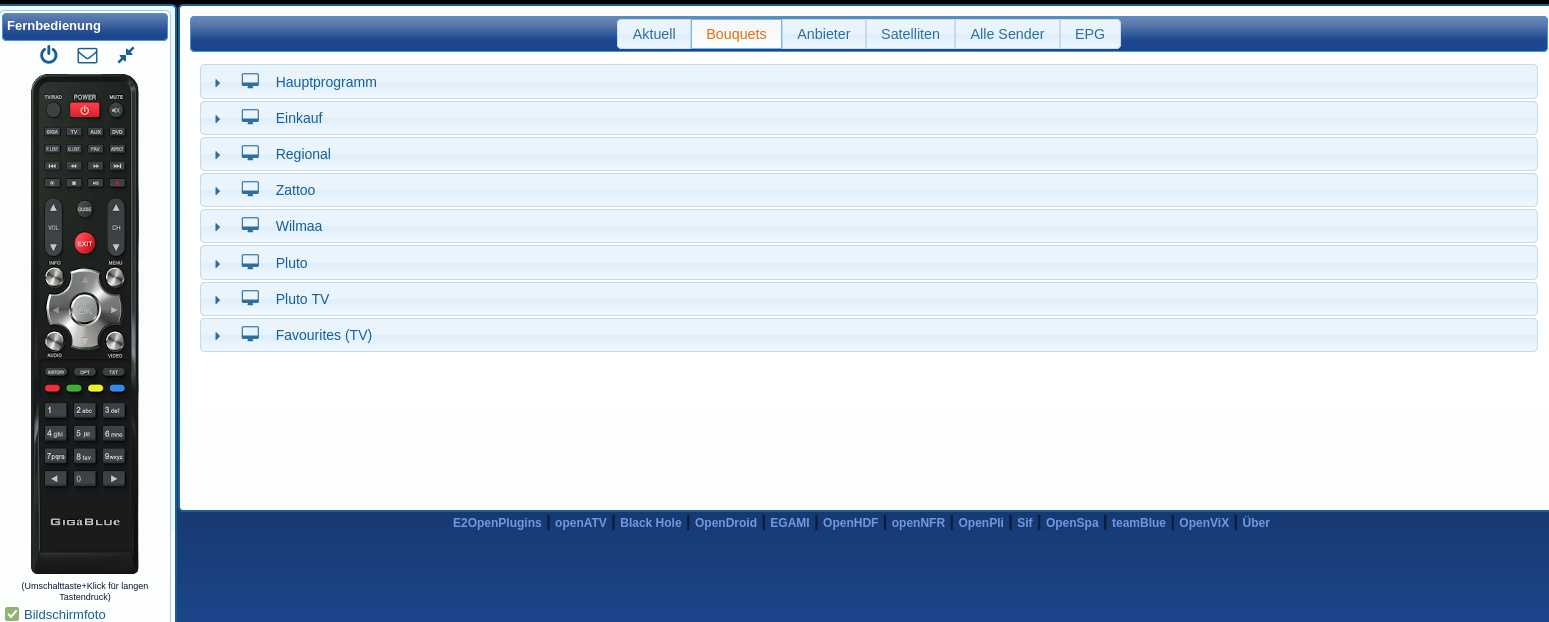Screen dimensions: 1549x622
Task: Click the G.LIST button on the remote
Action: coord(74,149)
